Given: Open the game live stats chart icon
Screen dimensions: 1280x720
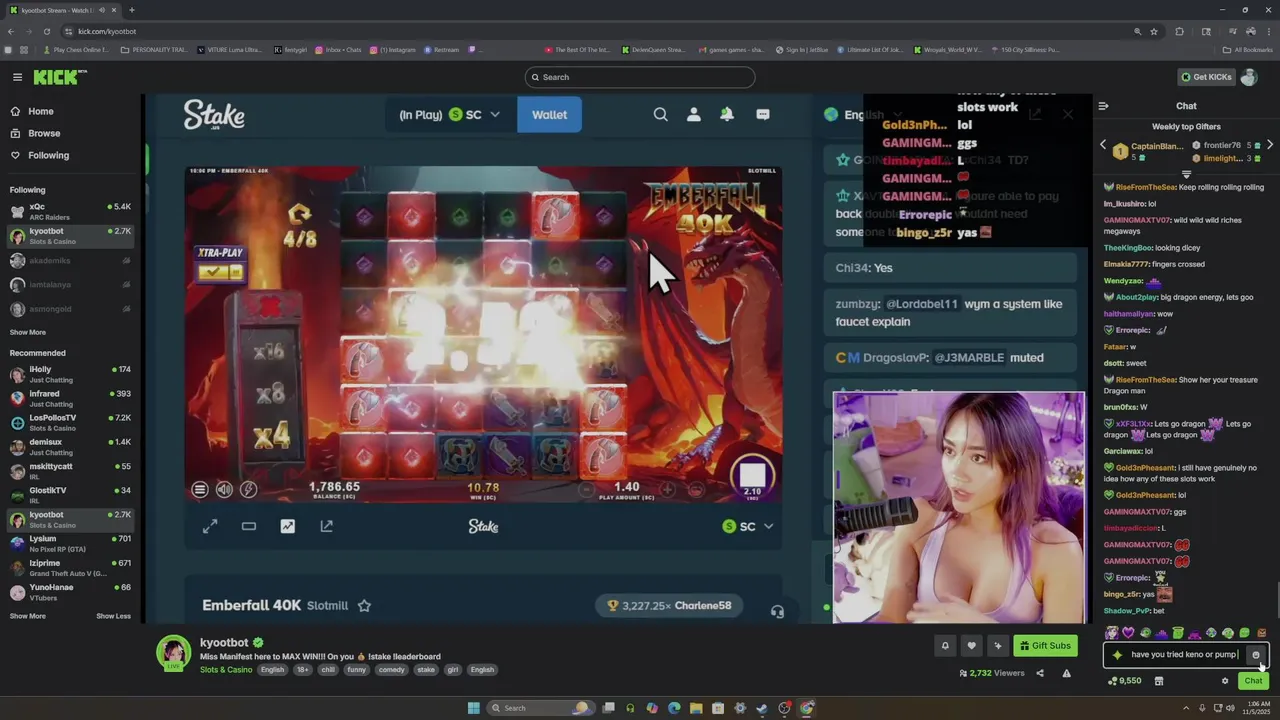Looking at the screenshot, I should (288, 526).
